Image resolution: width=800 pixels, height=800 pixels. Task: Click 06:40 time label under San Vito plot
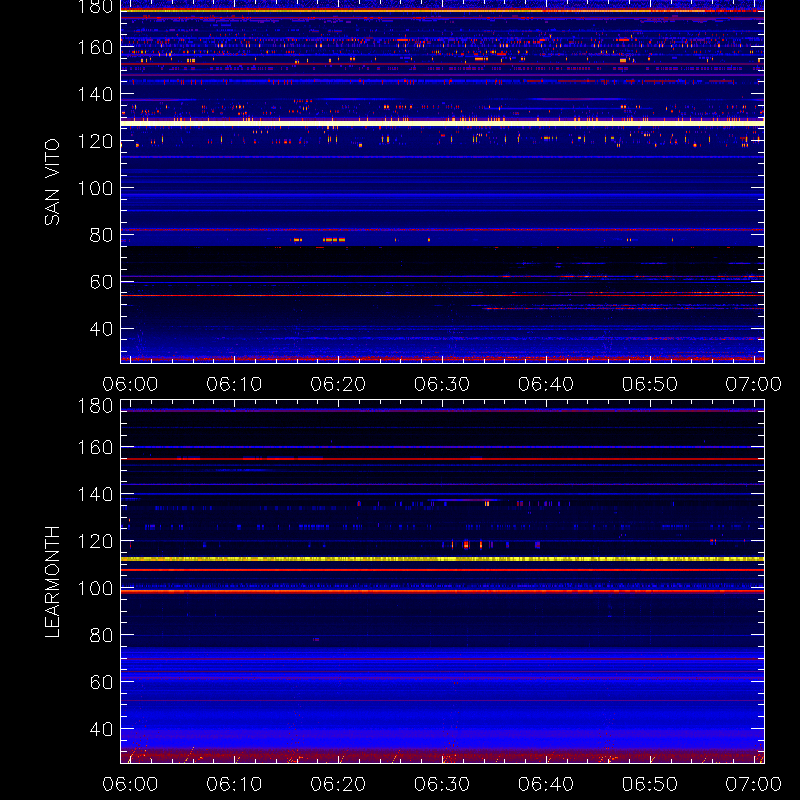click(546, 384)
